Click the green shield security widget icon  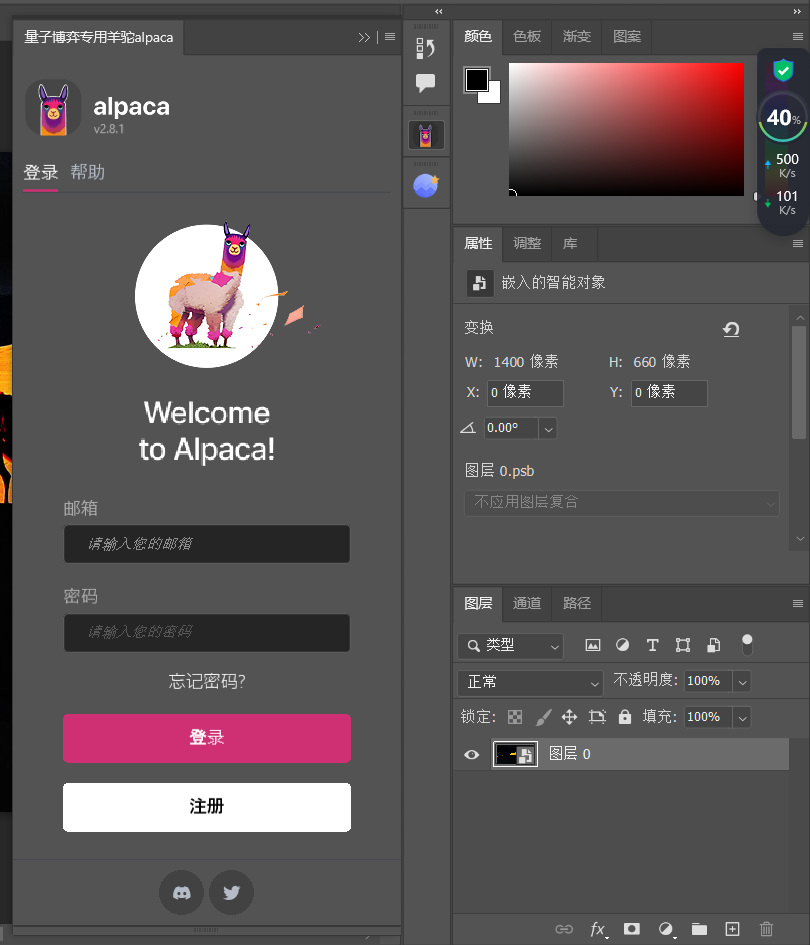tap(783, 71)
